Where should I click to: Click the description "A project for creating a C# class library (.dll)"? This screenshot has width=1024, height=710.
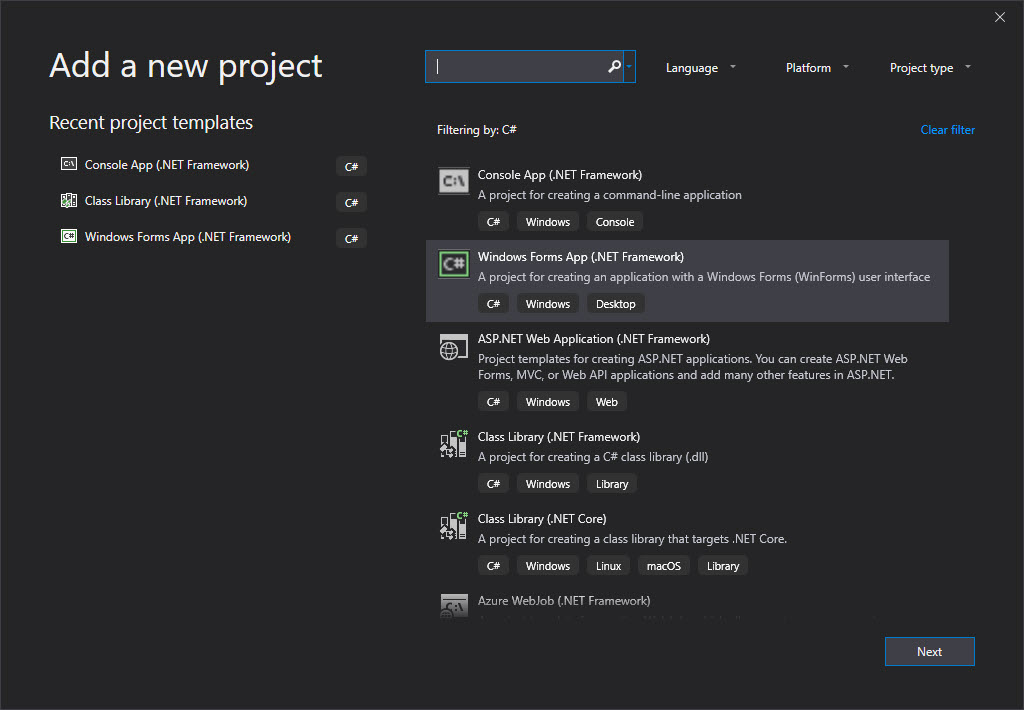coord(592,457)
